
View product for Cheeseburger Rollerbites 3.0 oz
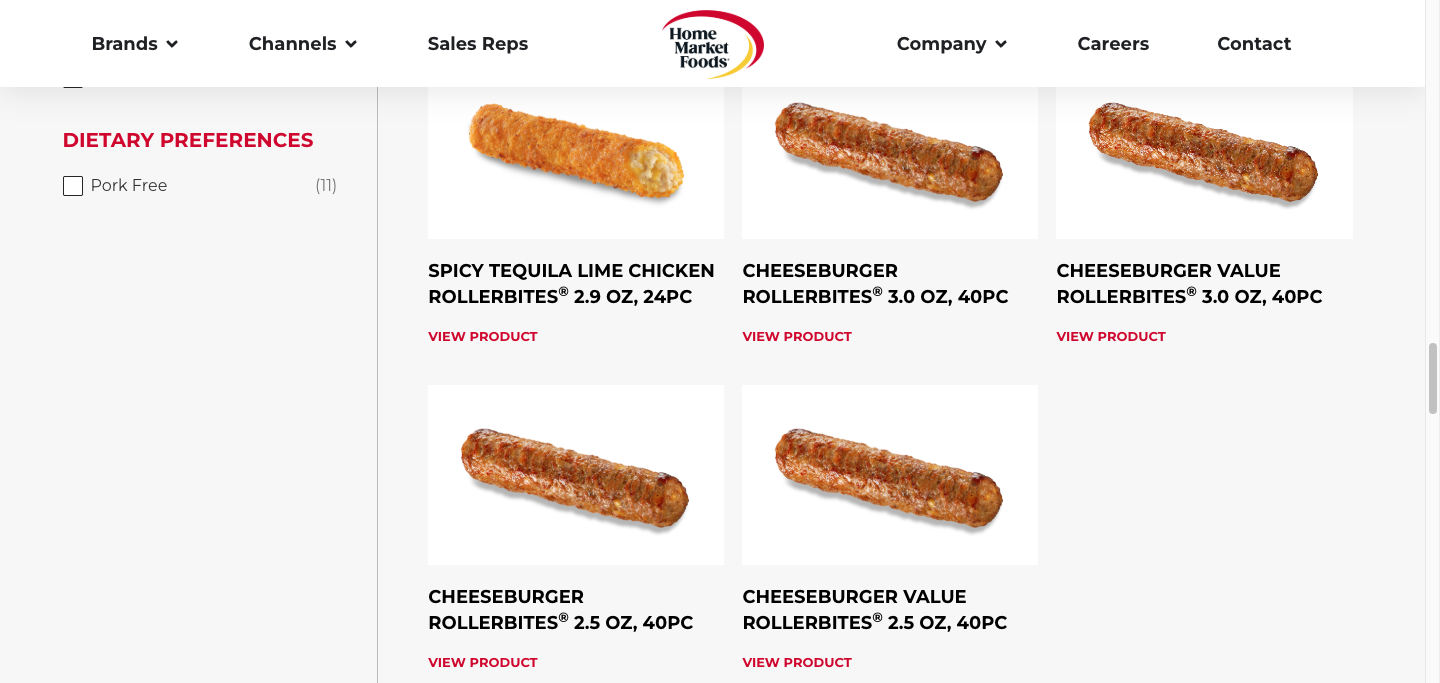tap(797, 337)
